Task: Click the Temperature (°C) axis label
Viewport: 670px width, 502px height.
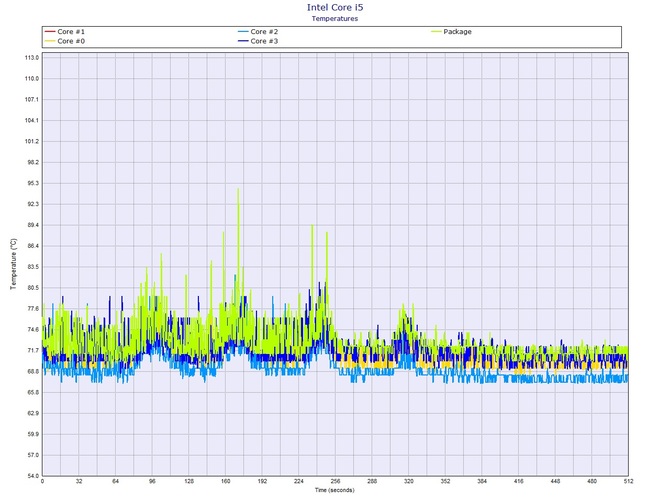Action: tap(13, 264)
